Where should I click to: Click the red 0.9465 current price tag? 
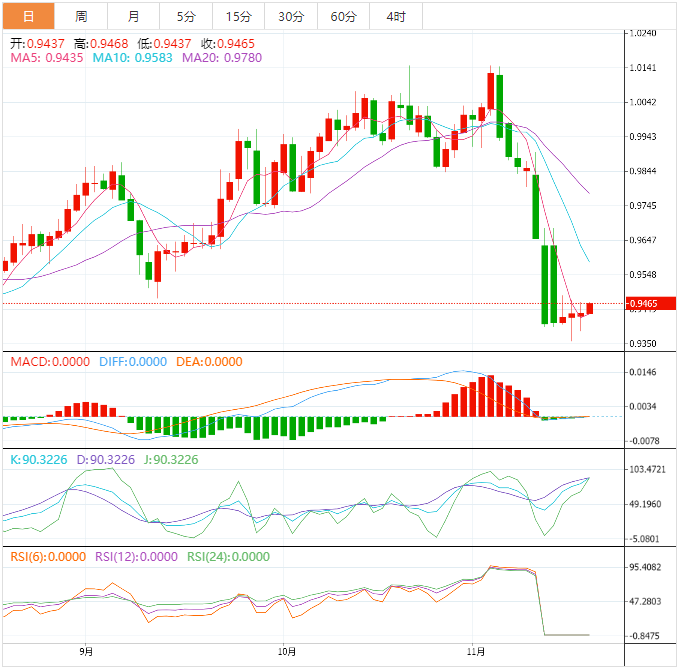coord(651,304)
